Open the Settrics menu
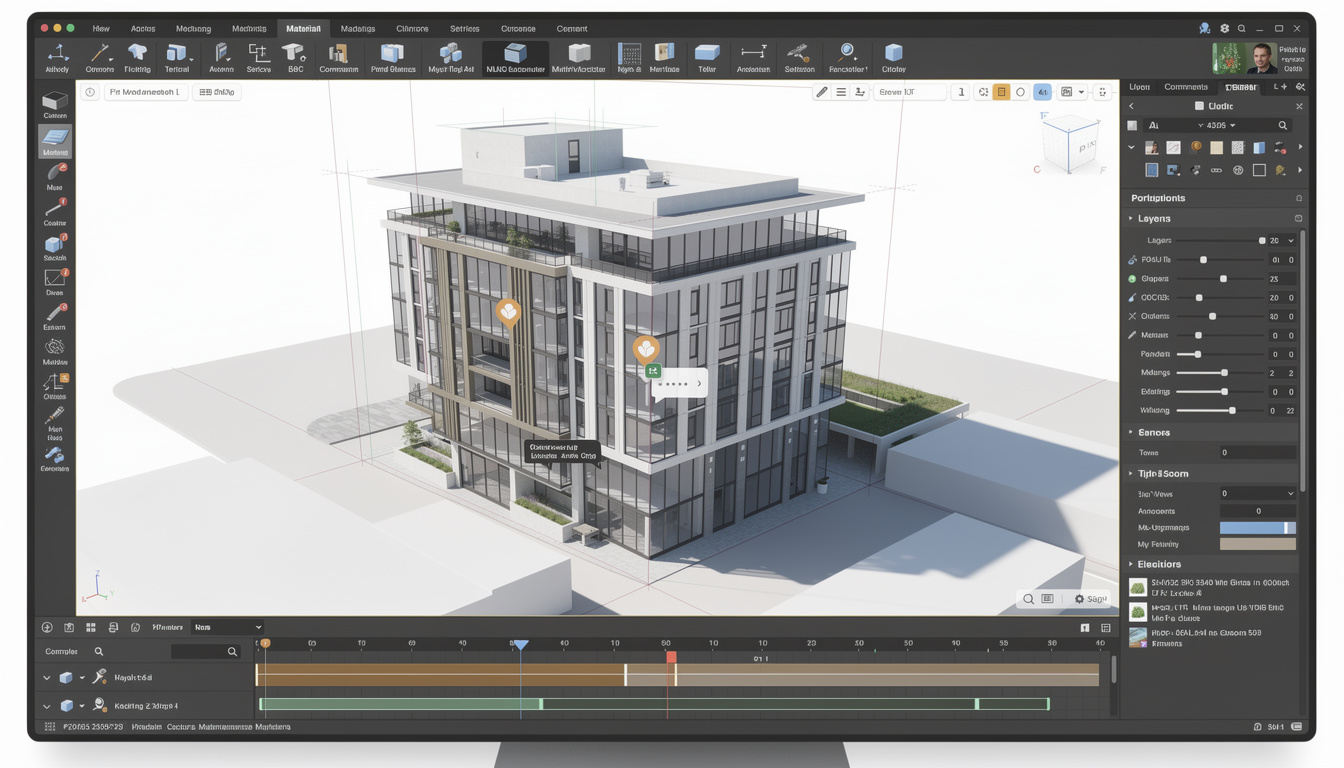The height and width of the screenshot is (768, 1344). pyautogui.click(x=464, y=28)
